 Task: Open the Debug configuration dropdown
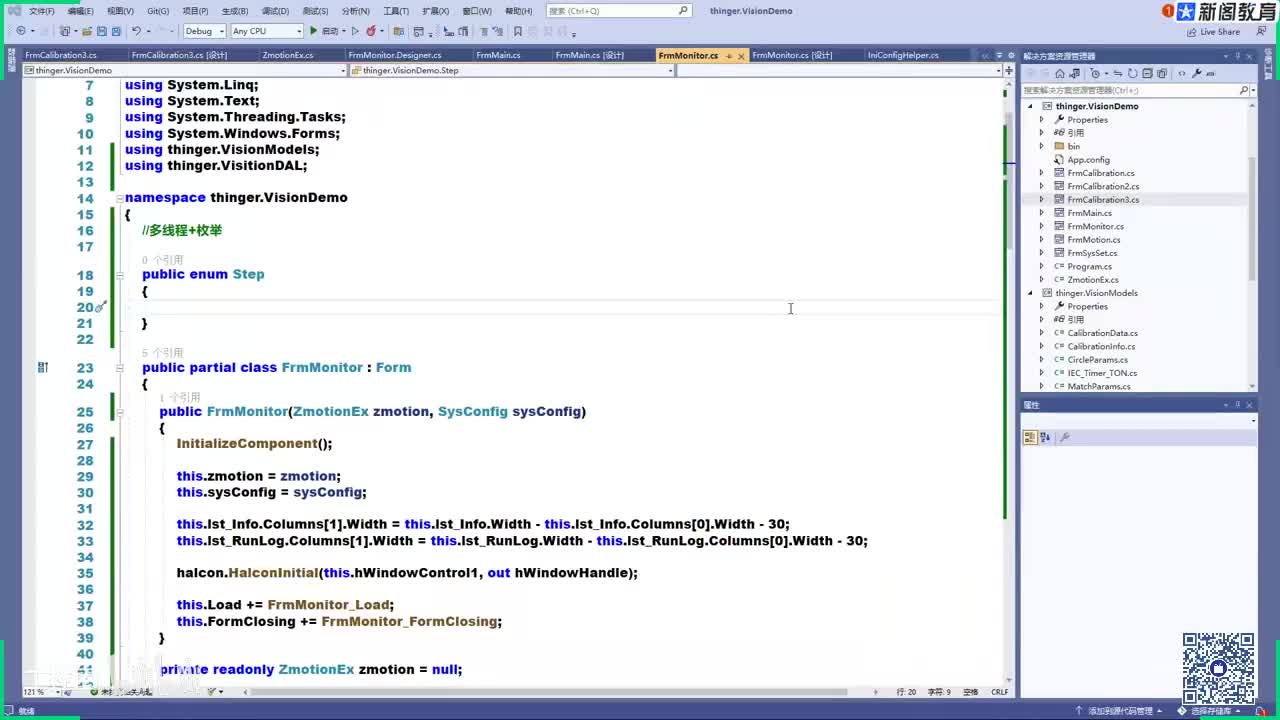205,31
